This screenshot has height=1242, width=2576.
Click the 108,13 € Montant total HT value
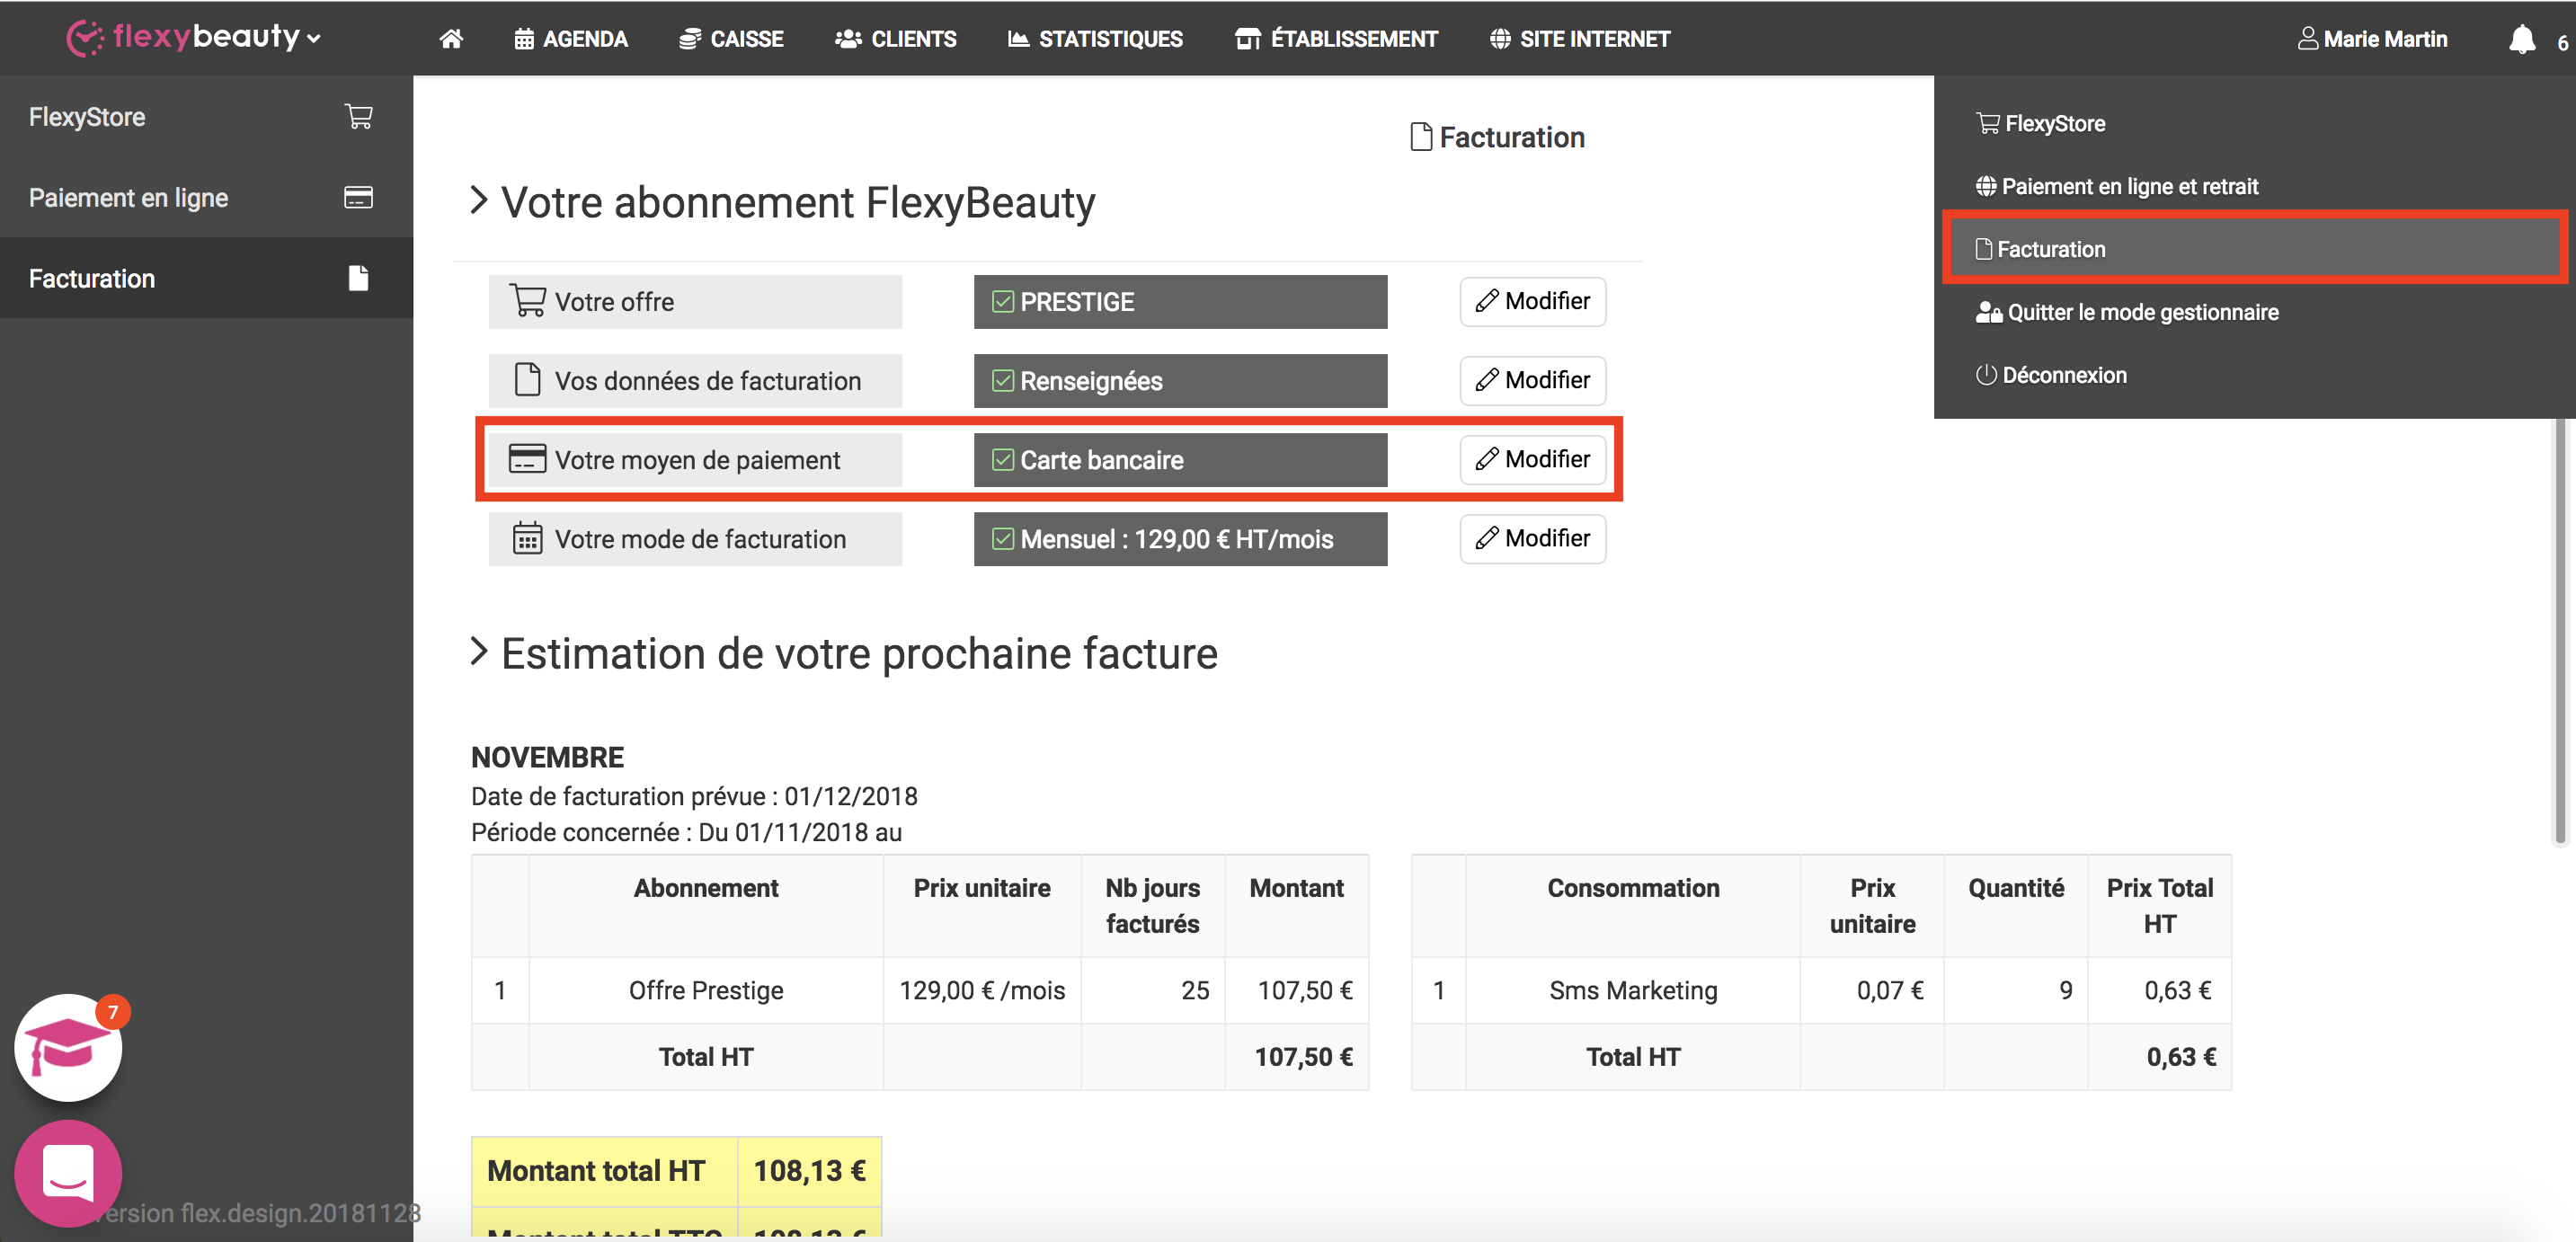809,1170
